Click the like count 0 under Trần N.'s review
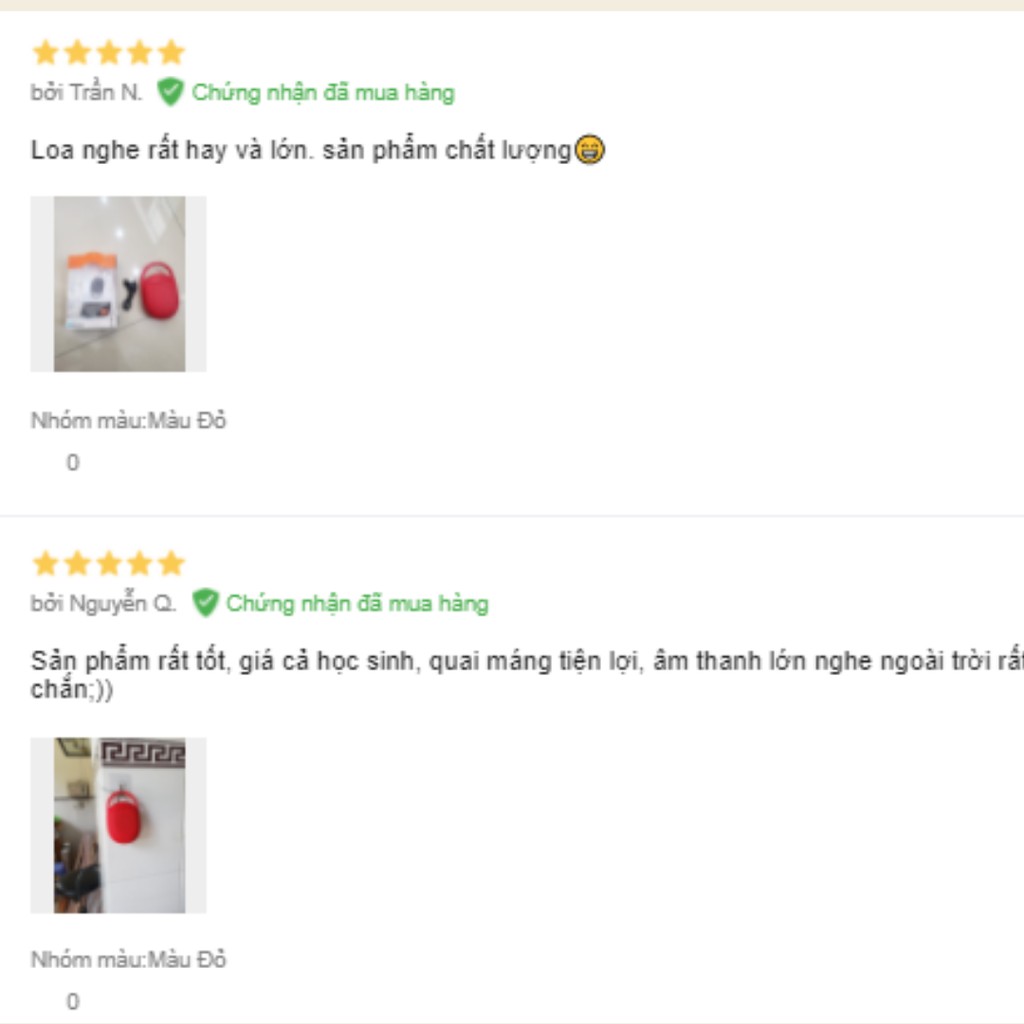1024x1024 pixels. point(72,462)
